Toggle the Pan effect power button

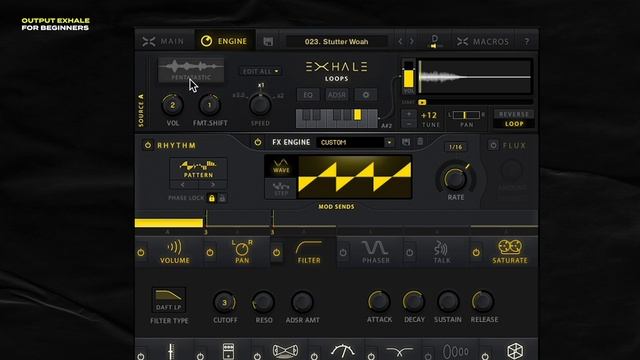(x=210, y=253)
